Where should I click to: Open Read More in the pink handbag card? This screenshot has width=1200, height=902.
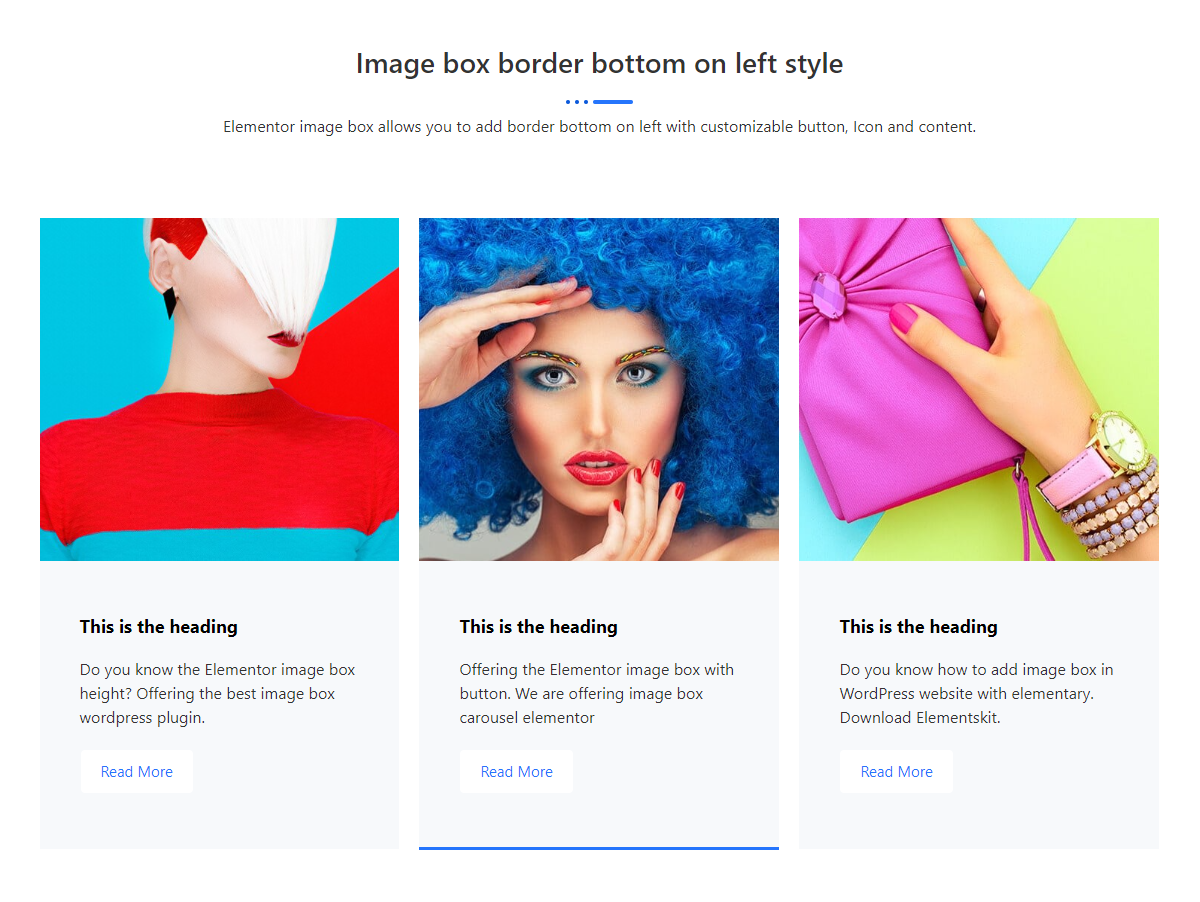[896, 772]
